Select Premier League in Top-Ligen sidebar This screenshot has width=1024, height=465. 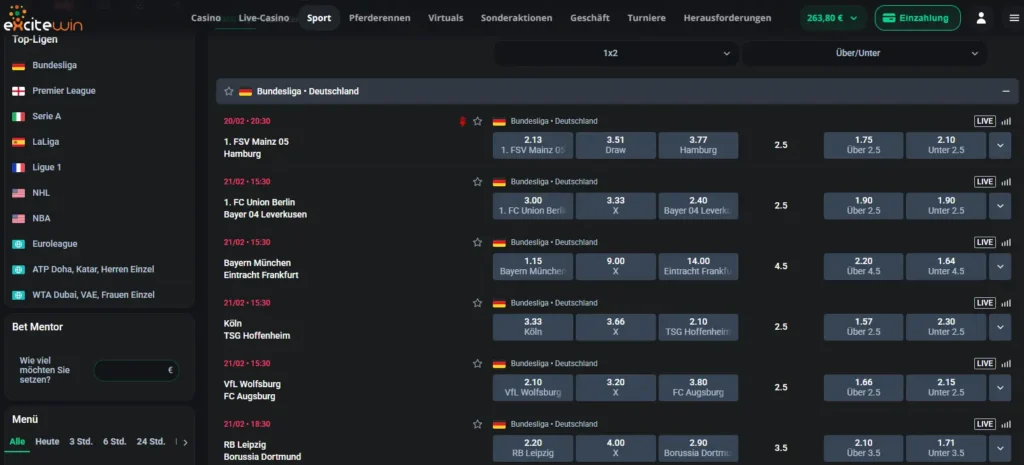(64, 91)
